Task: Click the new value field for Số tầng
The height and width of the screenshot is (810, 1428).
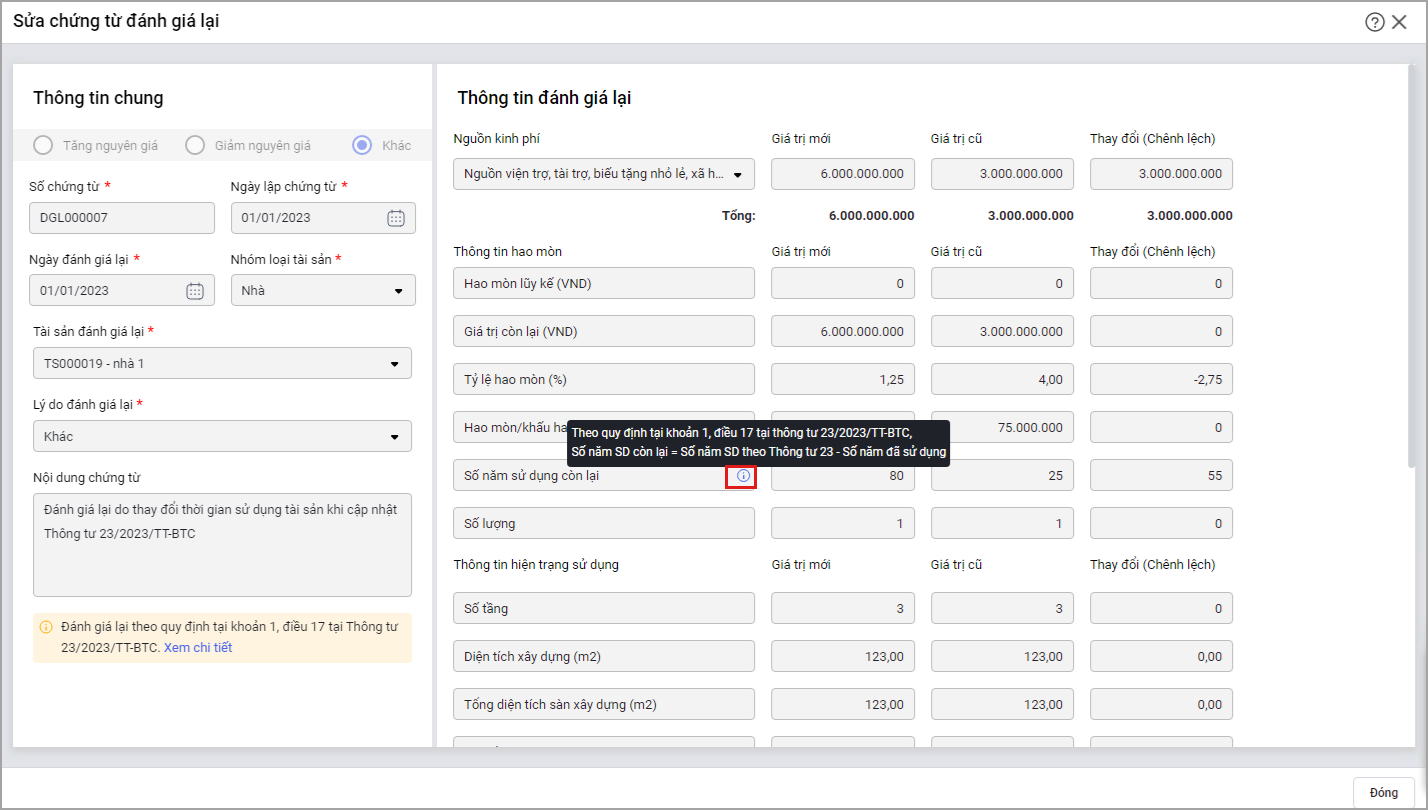Action: (x=842, y=608)
